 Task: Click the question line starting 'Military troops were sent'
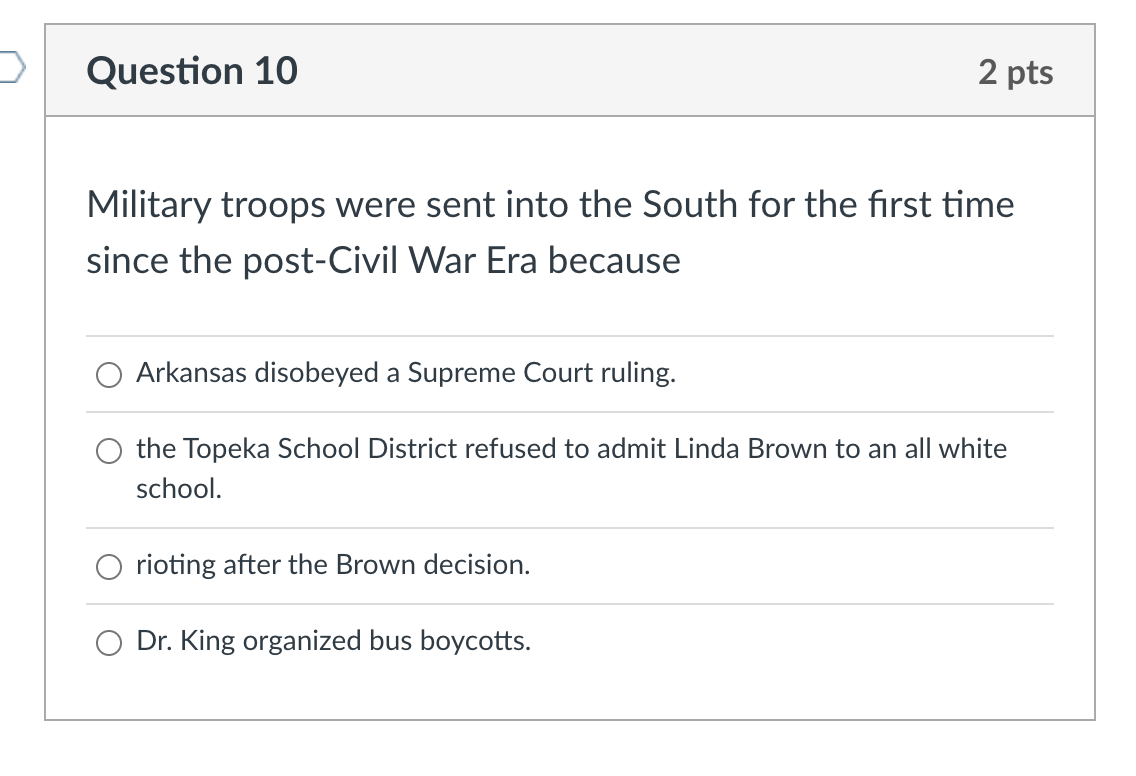(550, 204)
